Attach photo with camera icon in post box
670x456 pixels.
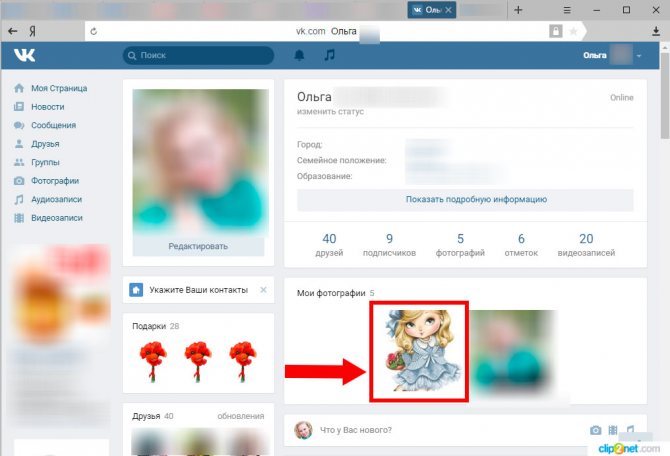pyautogui.click(x=595, y=430)
